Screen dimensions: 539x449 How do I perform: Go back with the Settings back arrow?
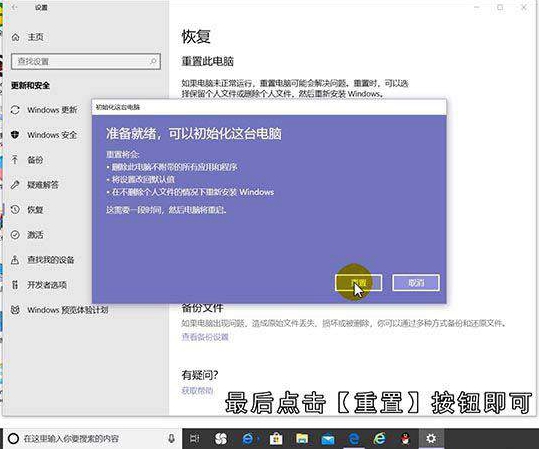tap(14, 7)
